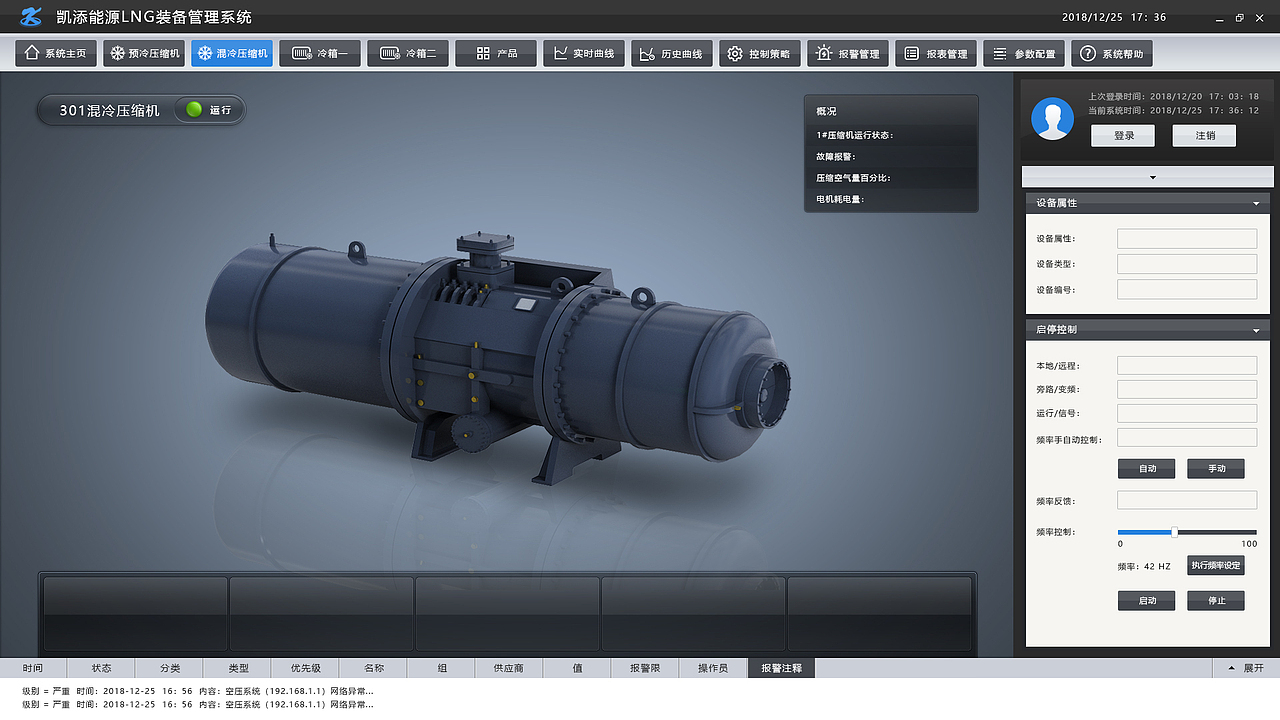This screenshot has height=720, width=1280.
Task: Expand the dropdown bar below login panel
Action: tap(1148, 177)
